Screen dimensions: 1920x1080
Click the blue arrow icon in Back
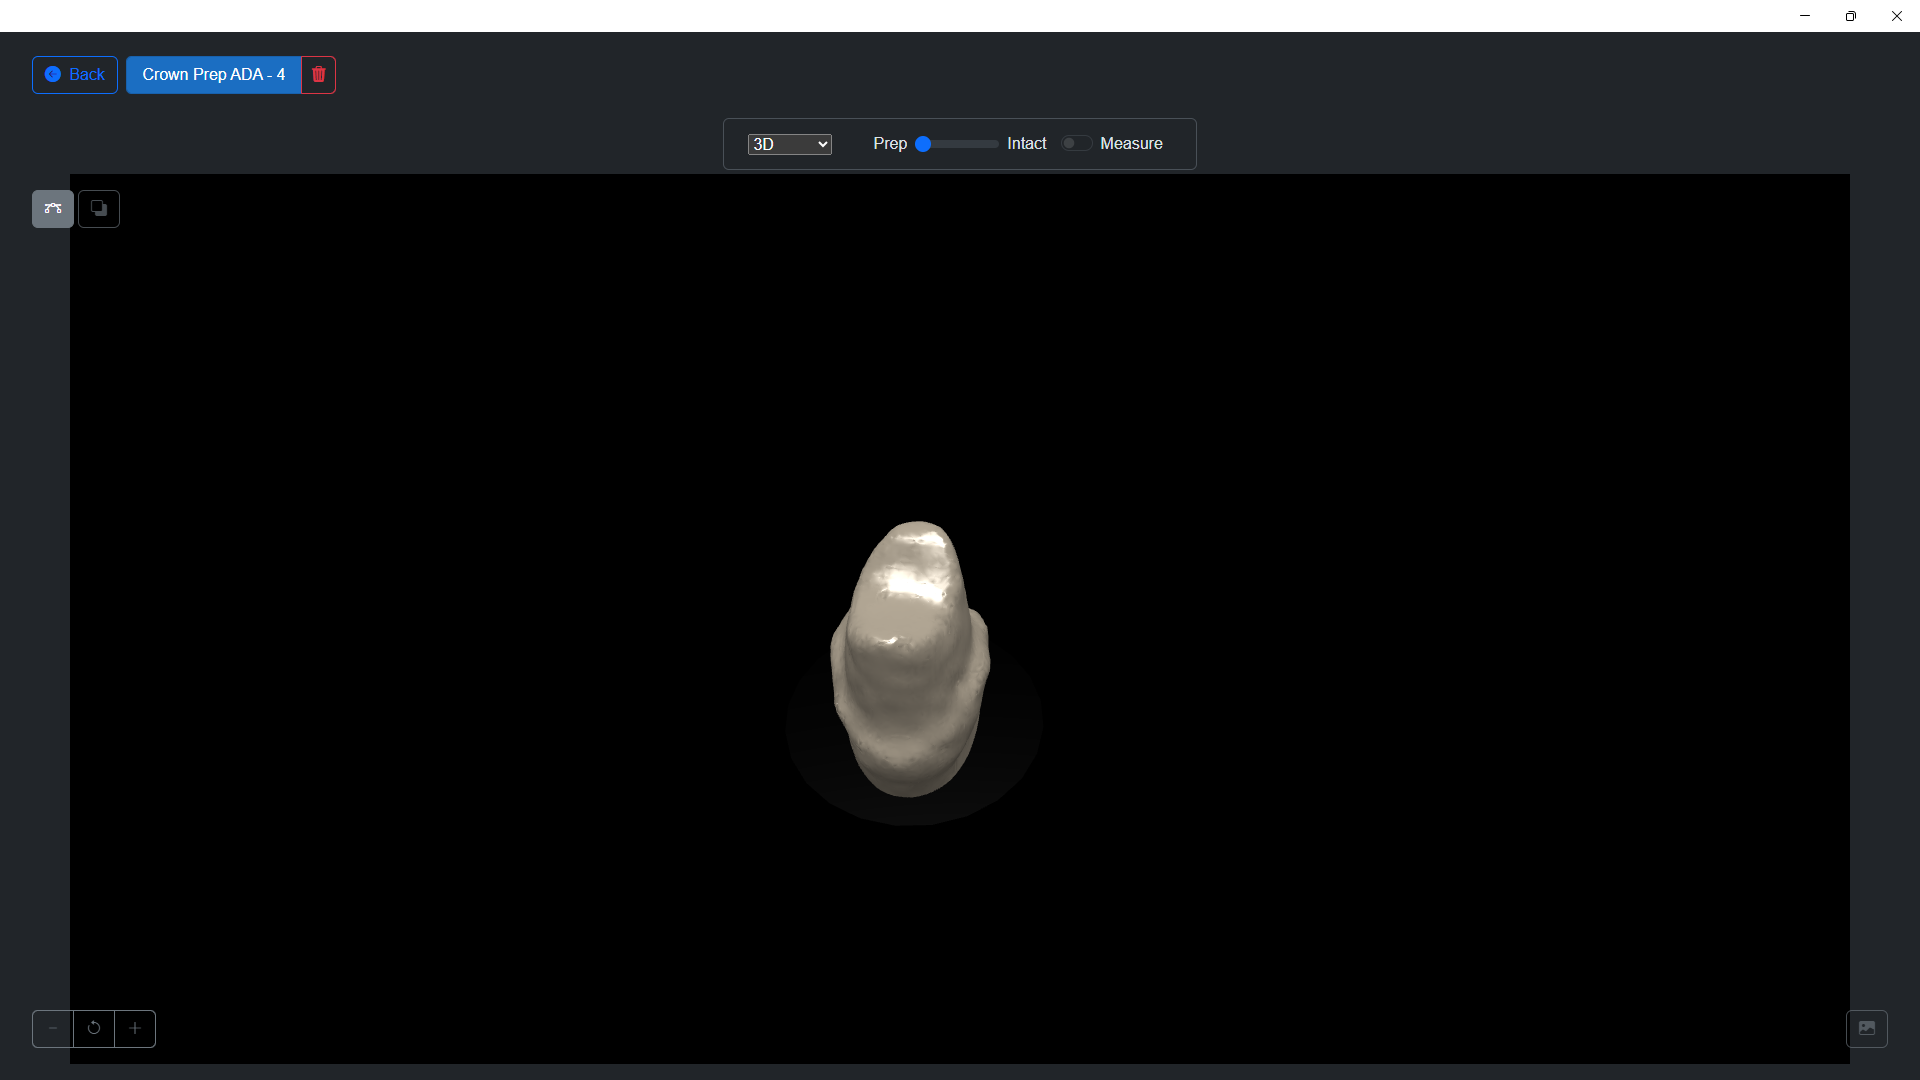coord(53,75)
